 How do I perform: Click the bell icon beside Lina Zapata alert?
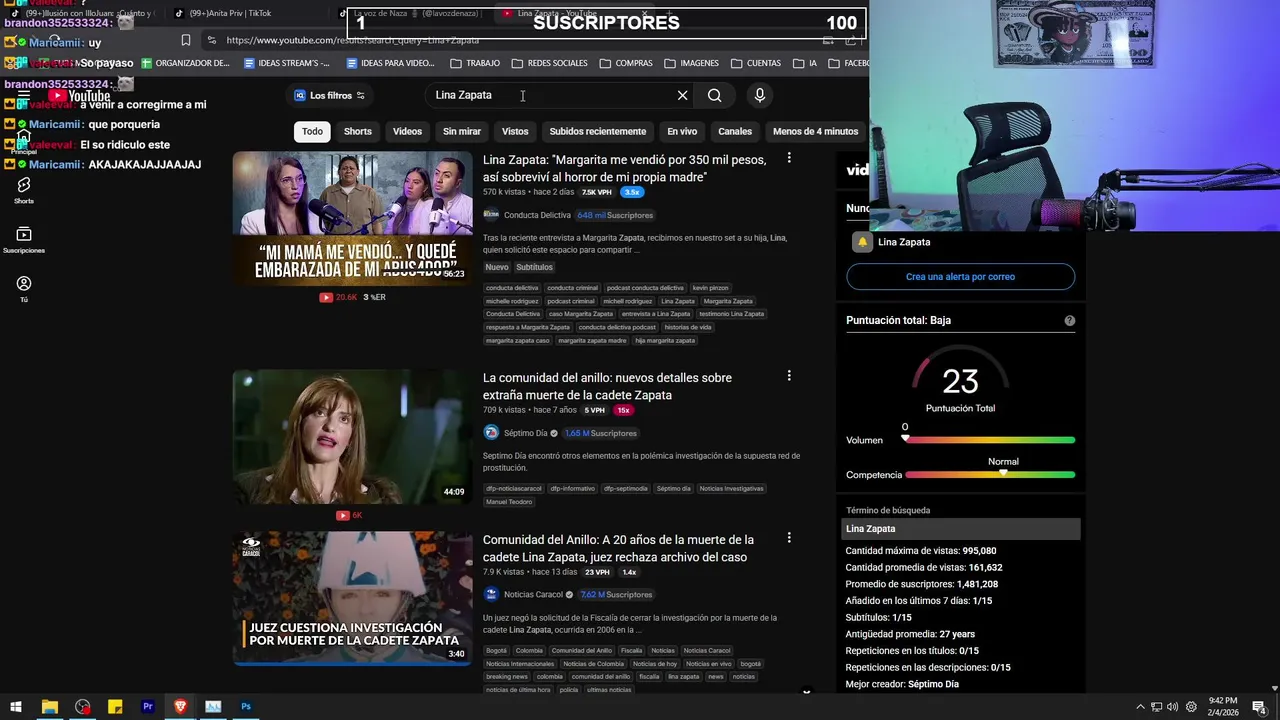click(862, 242)
